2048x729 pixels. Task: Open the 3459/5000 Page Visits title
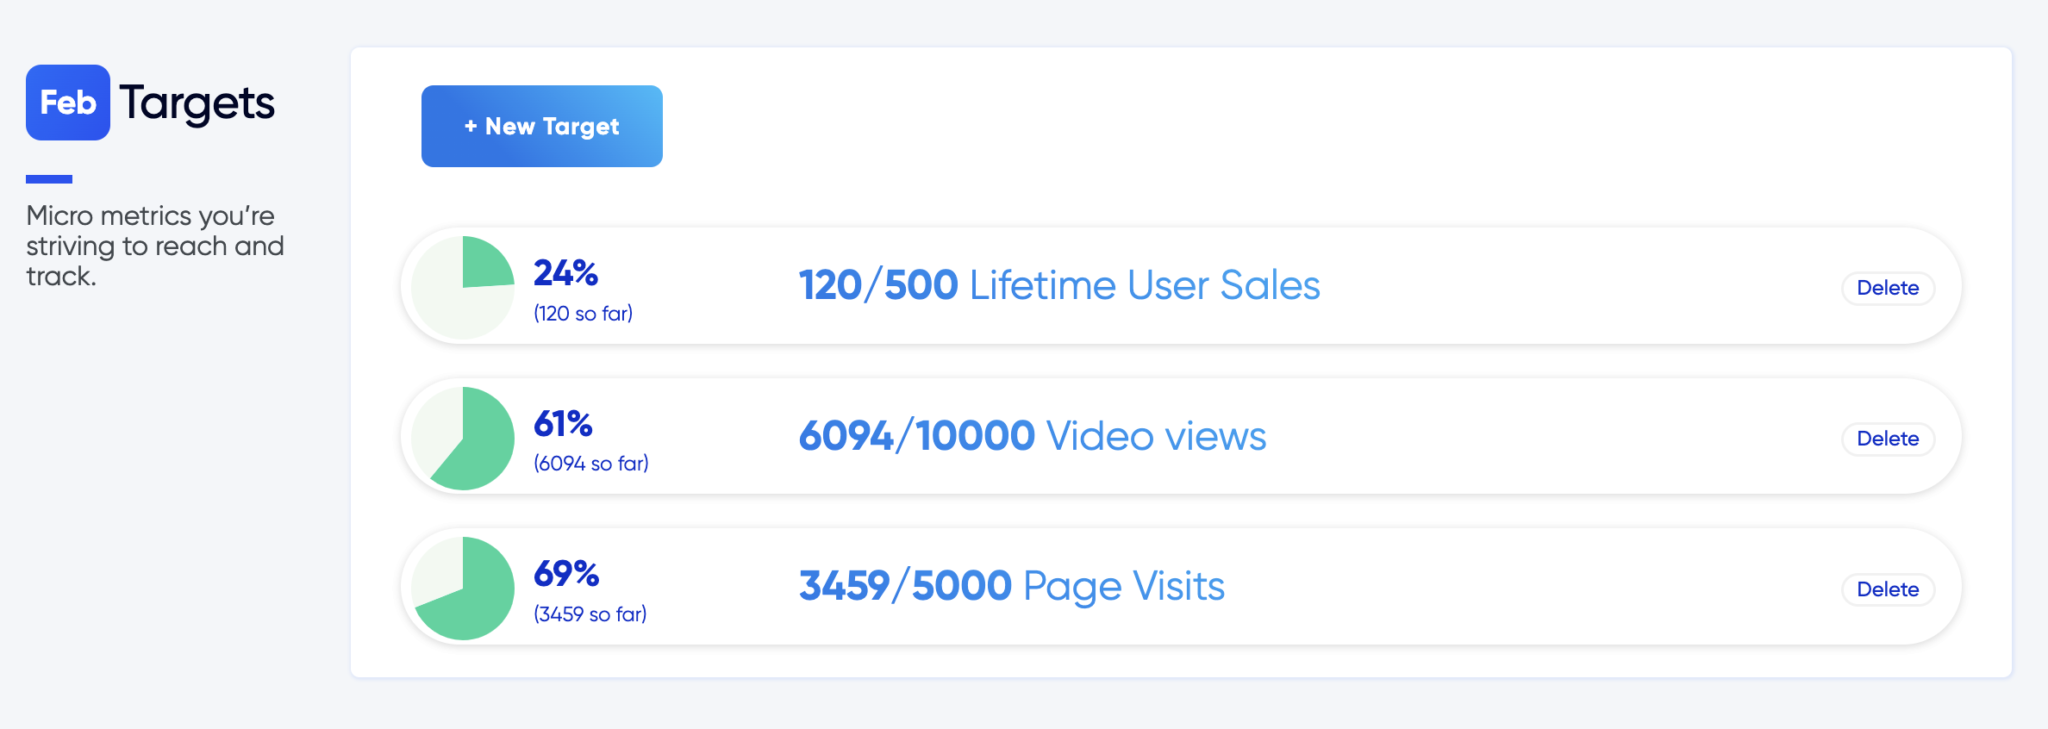[1011, 586]
